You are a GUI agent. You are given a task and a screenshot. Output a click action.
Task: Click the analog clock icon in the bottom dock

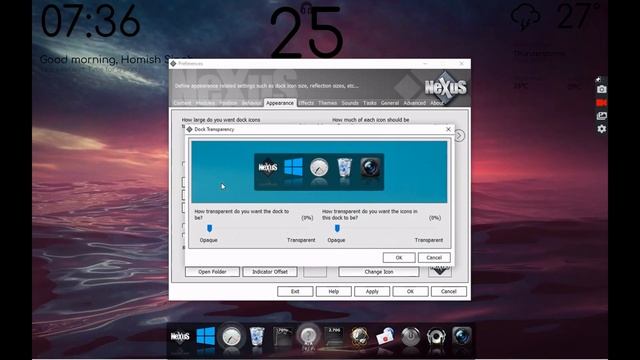(231, 337)
